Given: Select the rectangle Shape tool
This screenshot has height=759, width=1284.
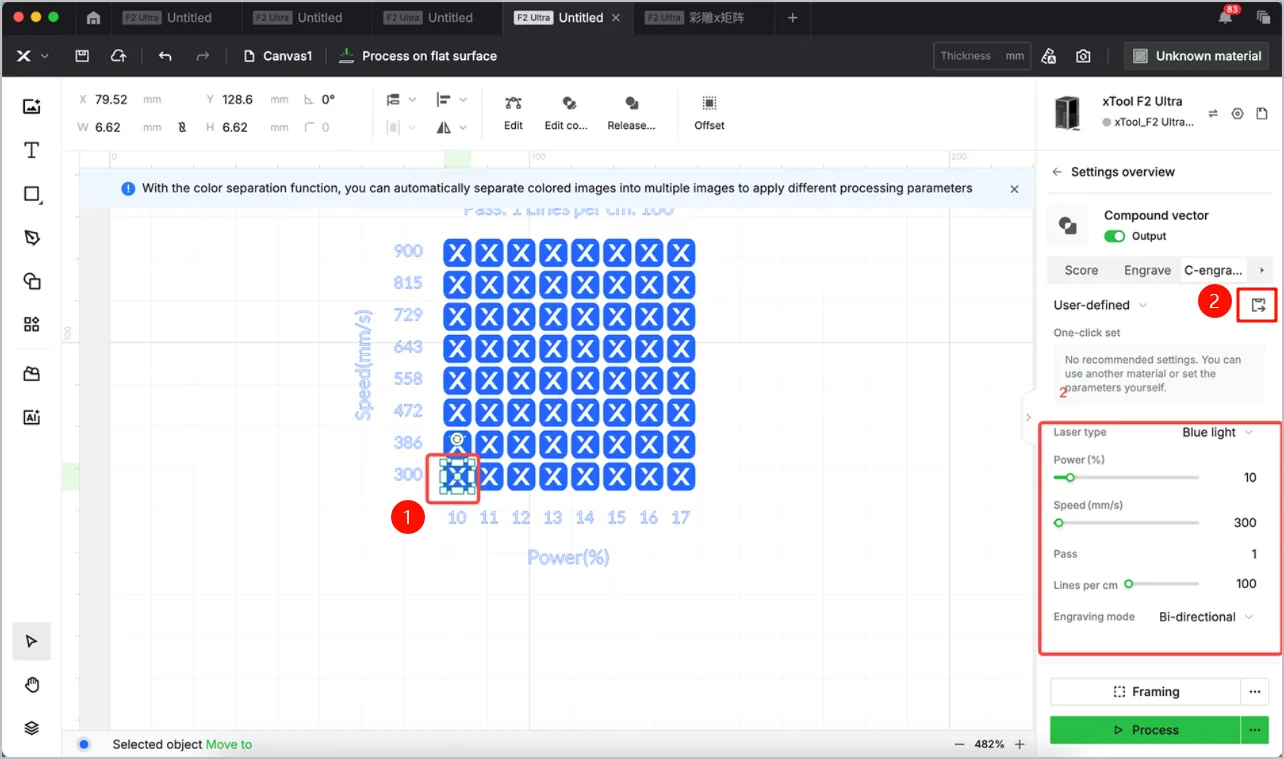Looking at the screenshot, I should point(31,194).
